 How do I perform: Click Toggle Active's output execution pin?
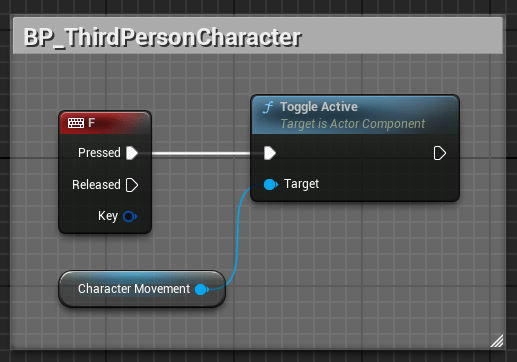click(440, 153)
